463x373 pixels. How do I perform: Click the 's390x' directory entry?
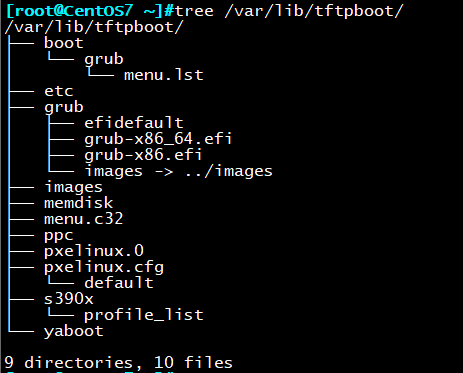point(69,299)
